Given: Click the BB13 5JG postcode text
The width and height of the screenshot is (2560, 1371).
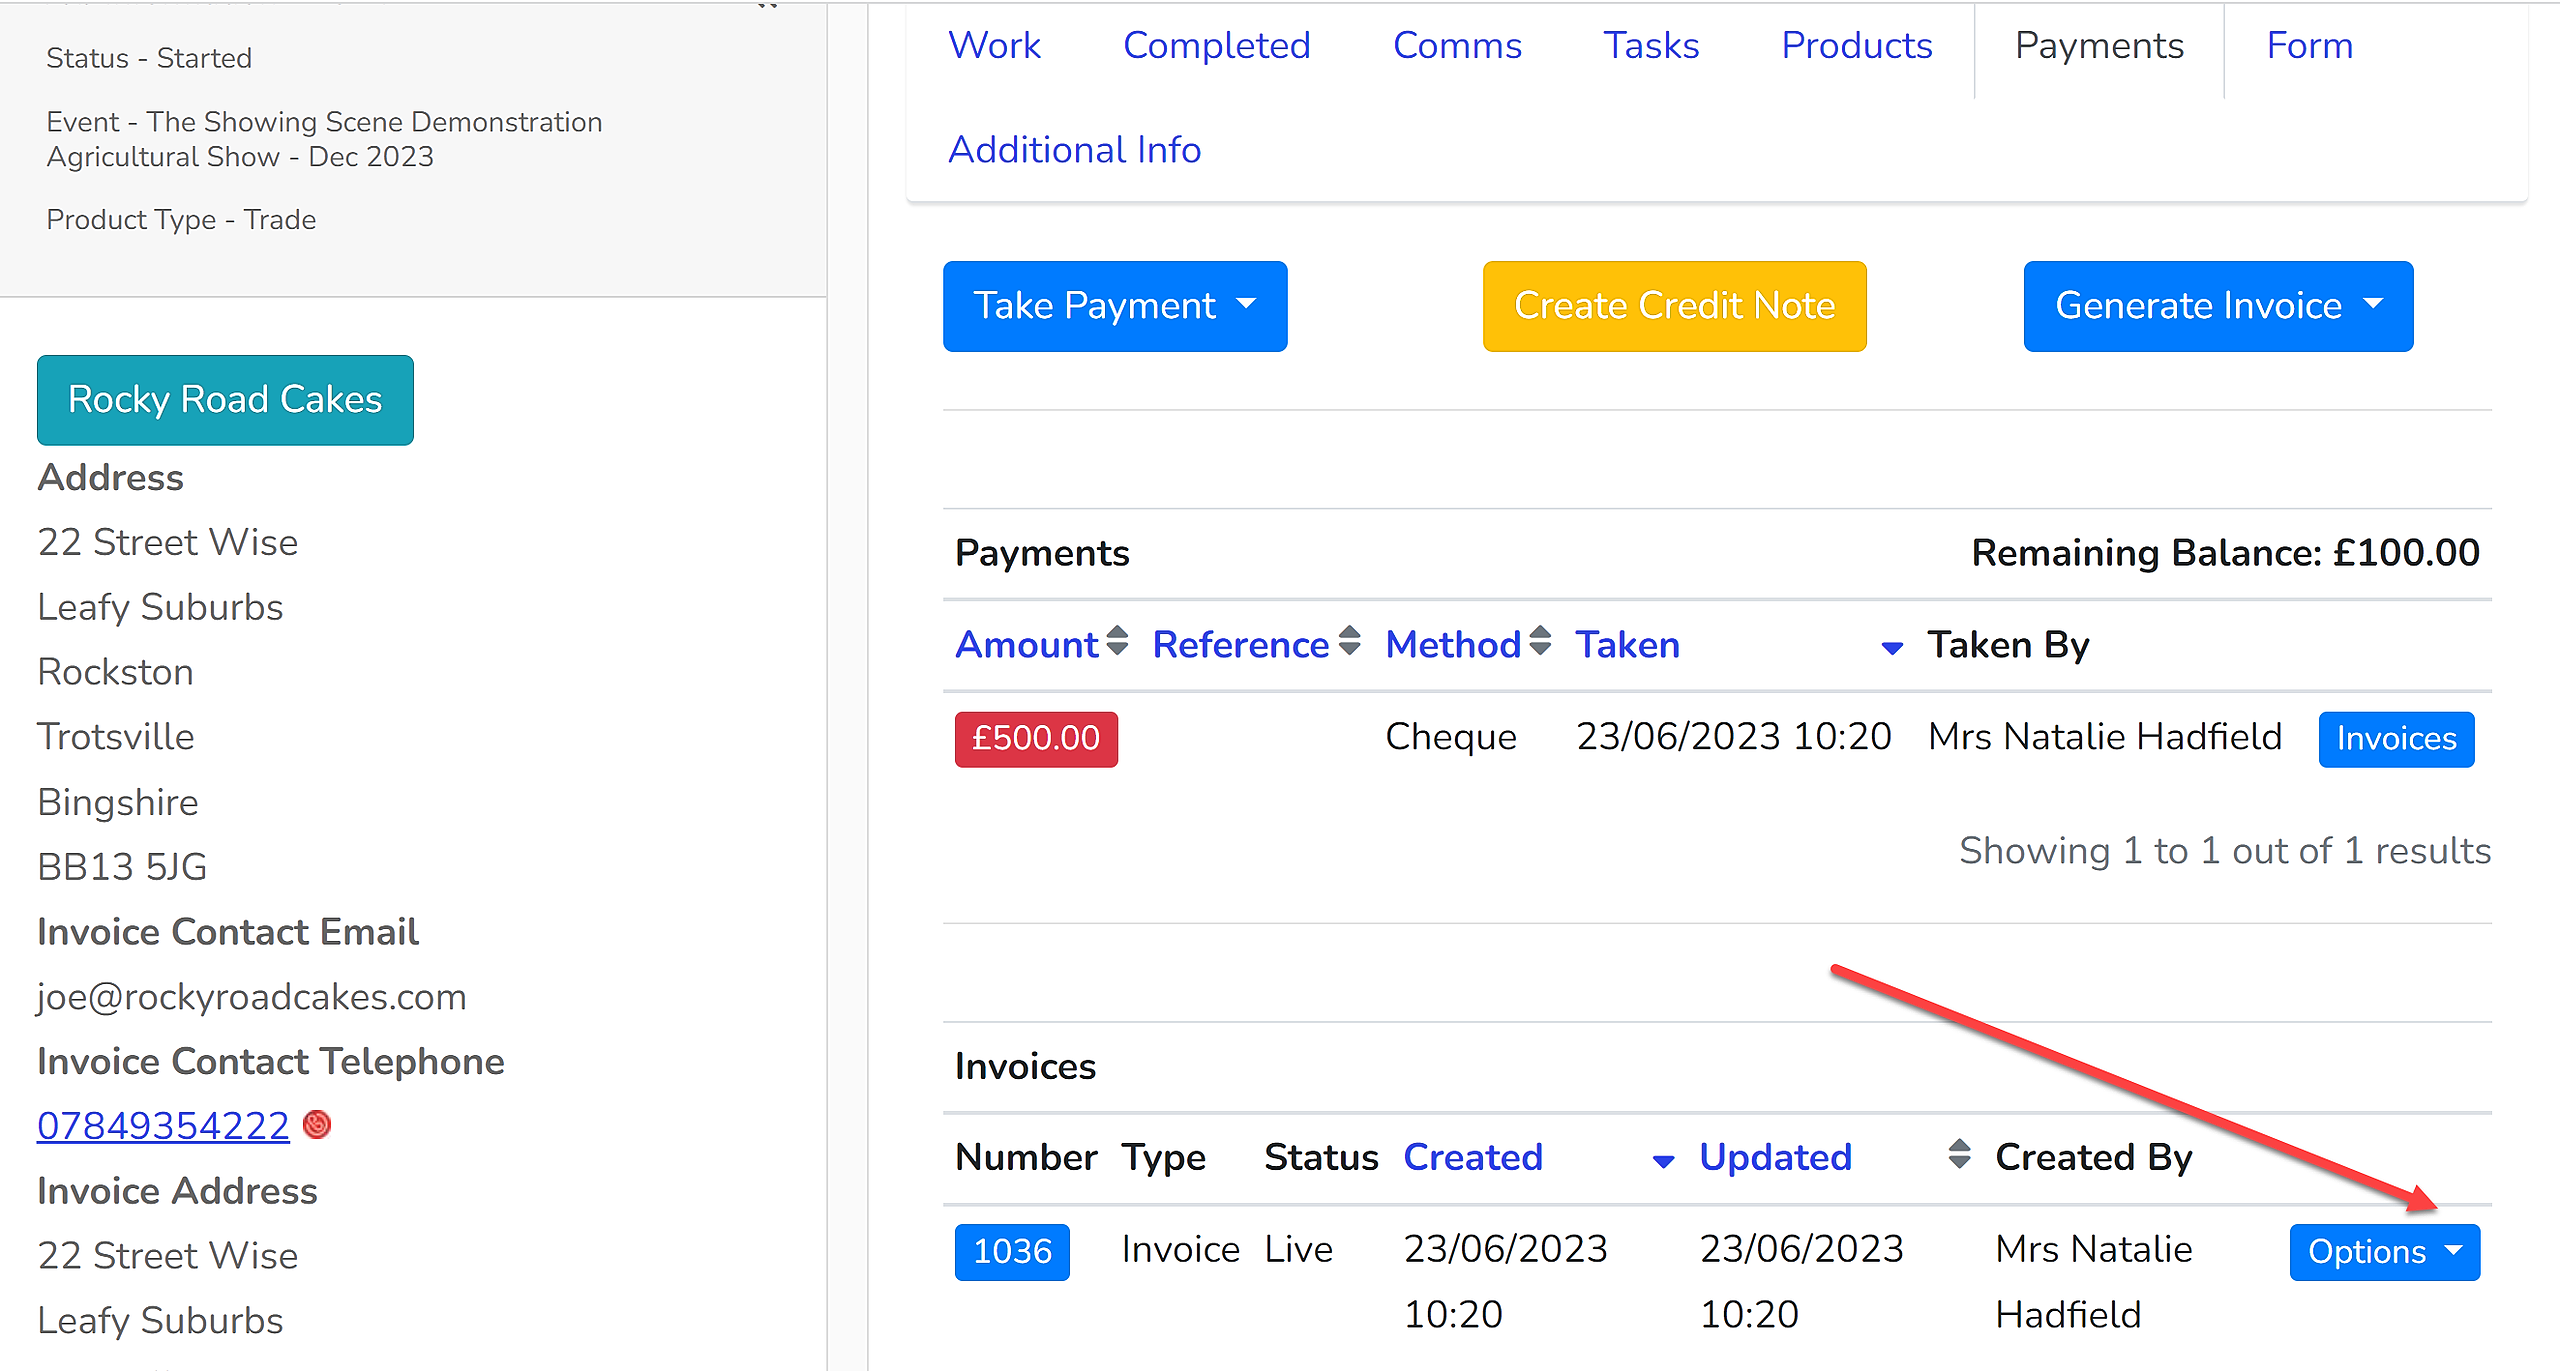Looking at the screenshot, I should coord(122,867).
